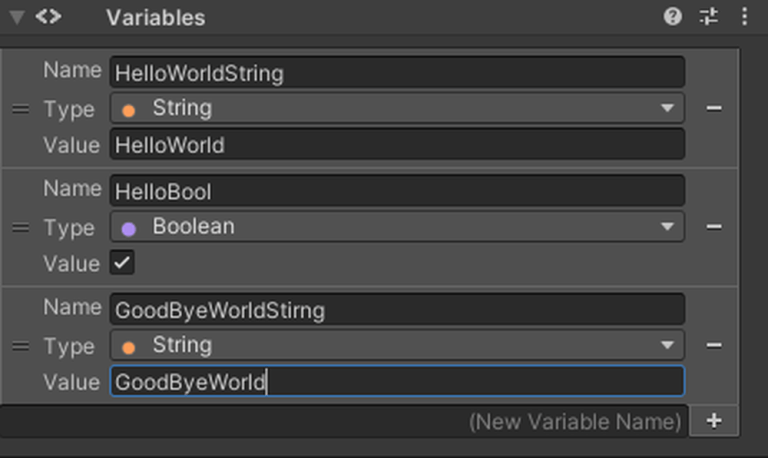Click the HelloBool Name field
768x458 pixels.
pos(397,191)
